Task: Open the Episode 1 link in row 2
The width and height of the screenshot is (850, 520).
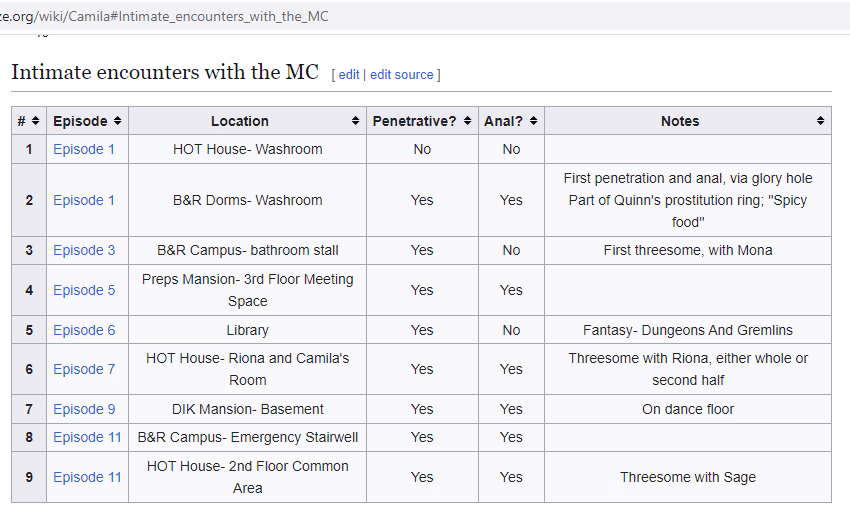Action: point(84,200)
